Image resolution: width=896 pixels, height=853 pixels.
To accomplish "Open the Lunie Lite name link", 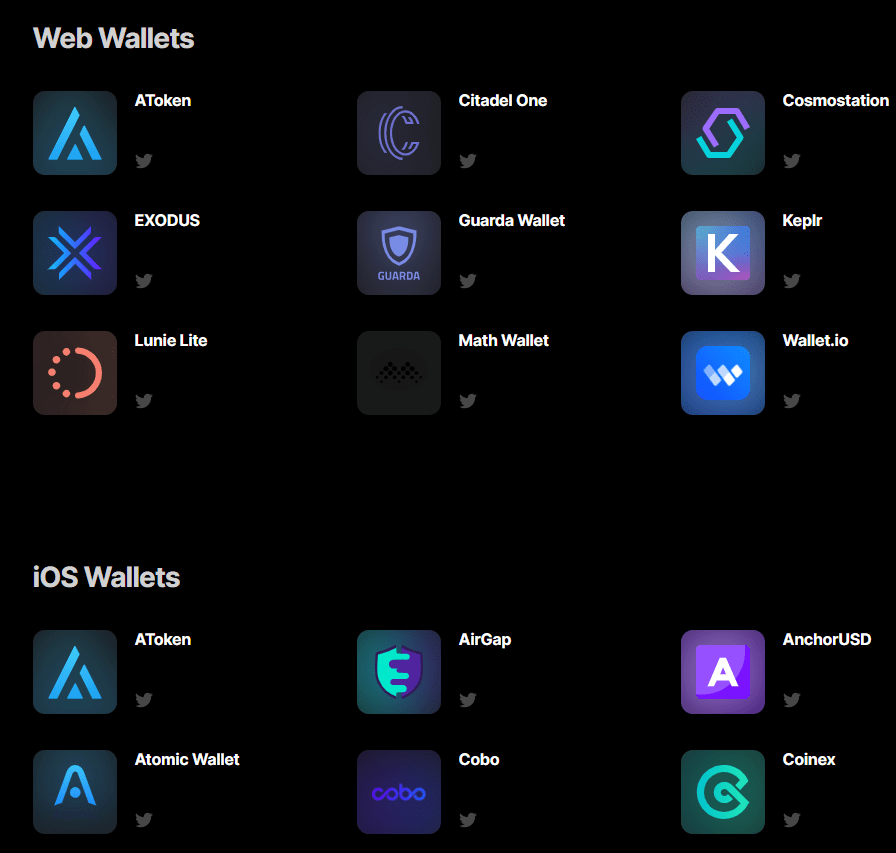I will click(x=171, y=341).
